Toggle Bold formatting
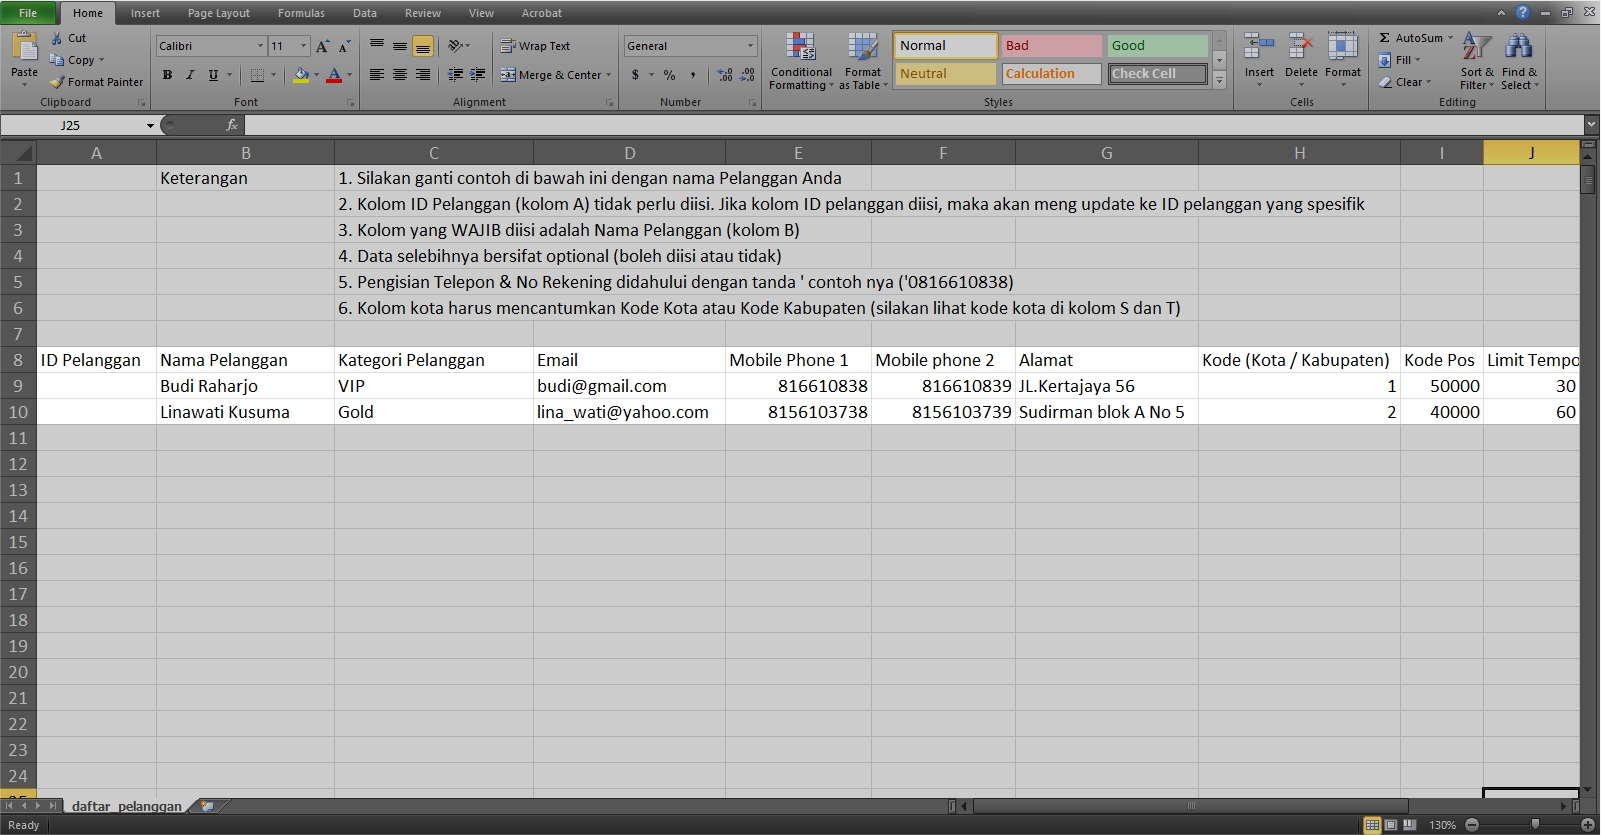 coord(167,75)
